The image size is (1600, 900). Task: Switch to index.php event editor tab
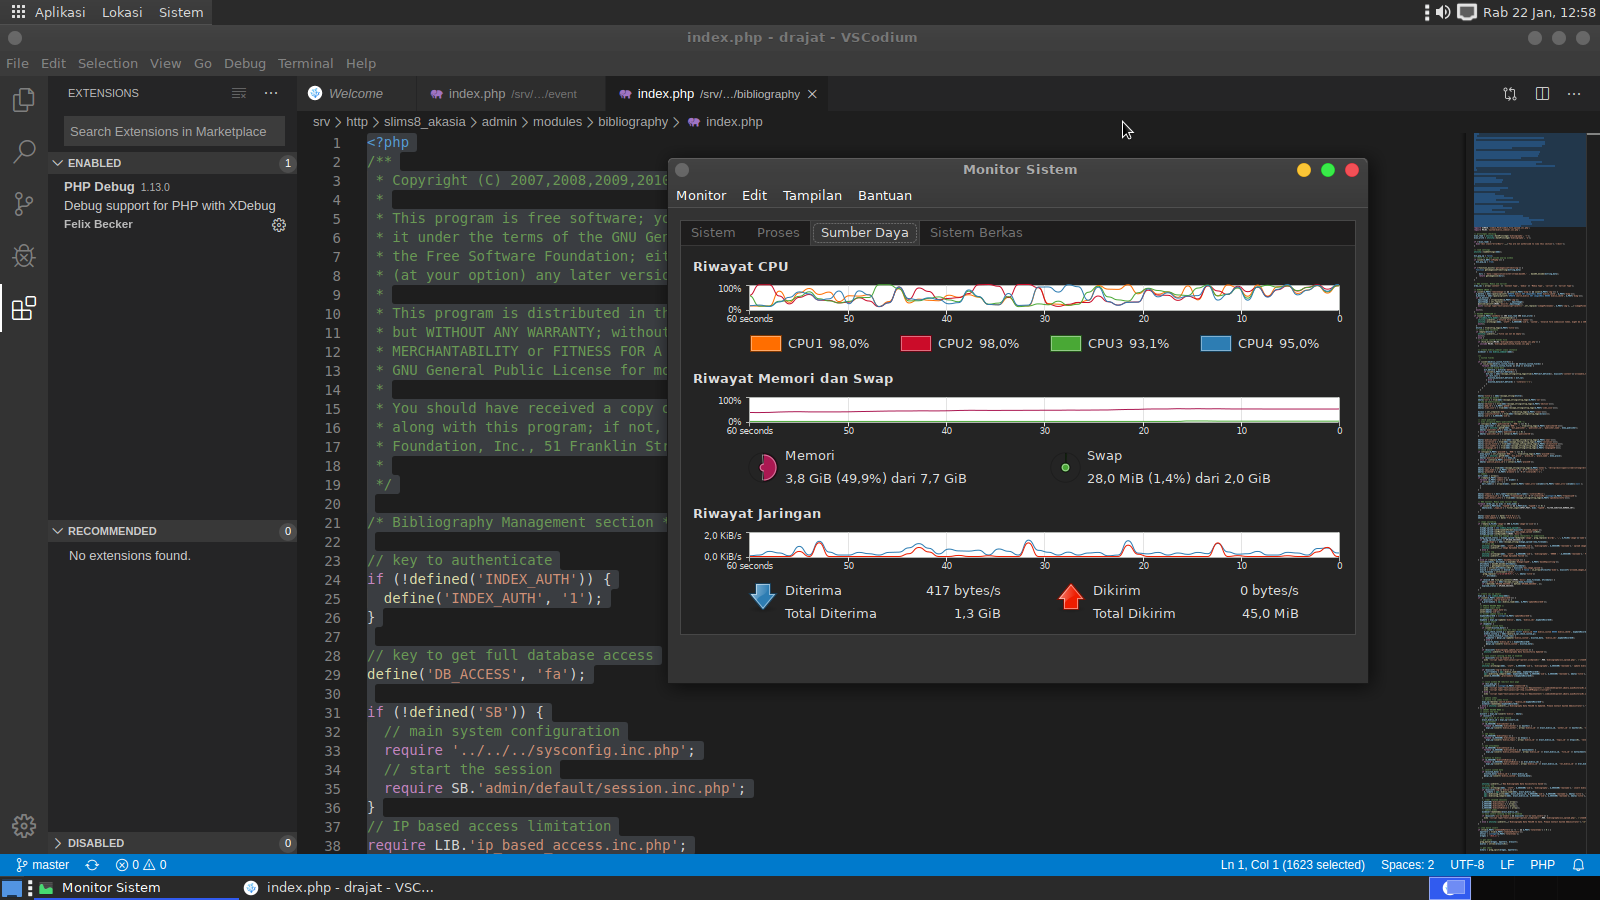(x=511, y=94)
